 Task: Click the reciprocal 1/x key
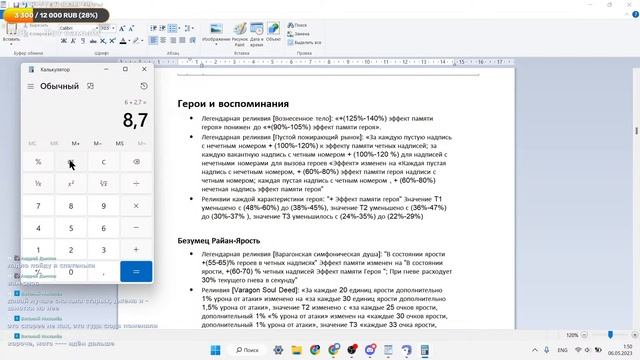click(38, 184)
